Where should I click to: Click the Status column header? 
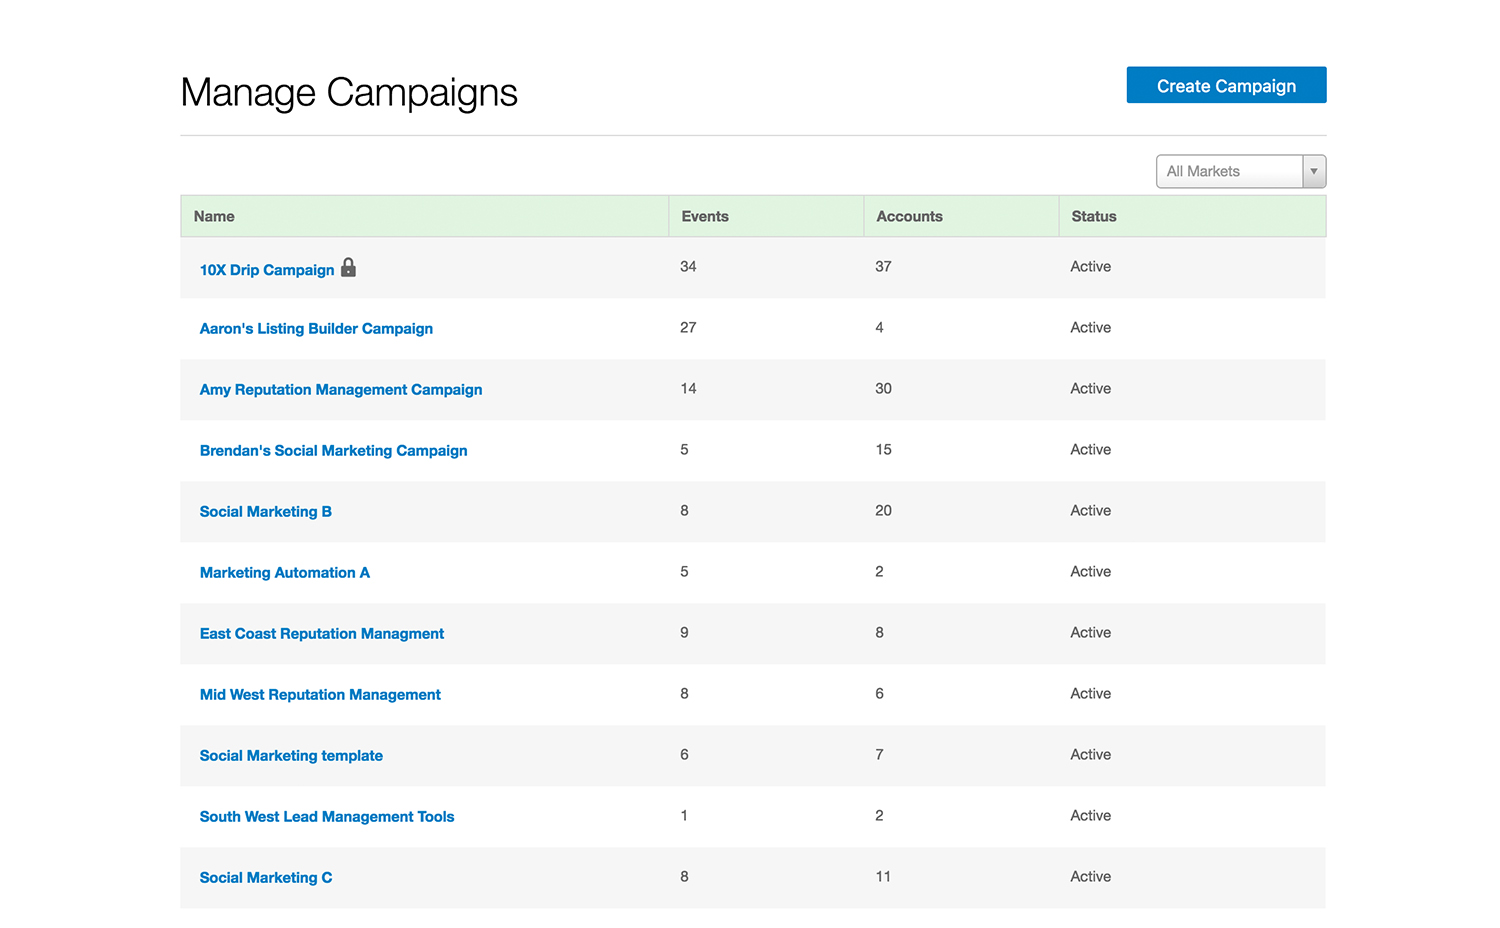point(1094,216)
